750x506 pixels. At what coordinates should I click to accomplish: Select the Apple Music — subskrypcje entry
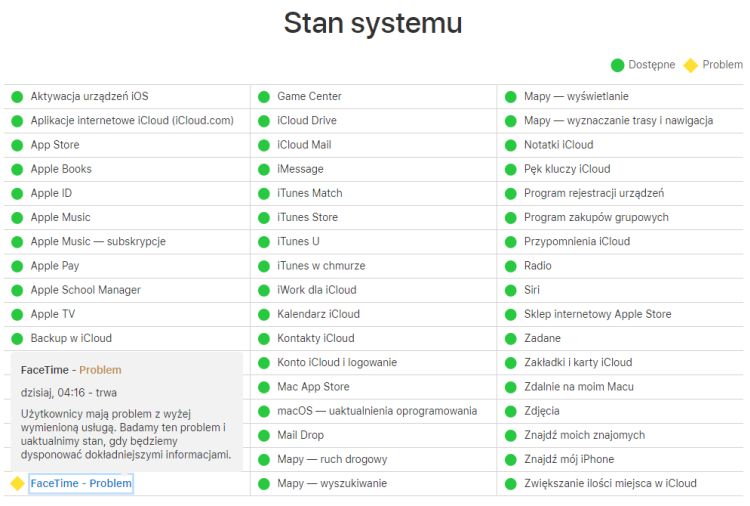tap(98, 242)
